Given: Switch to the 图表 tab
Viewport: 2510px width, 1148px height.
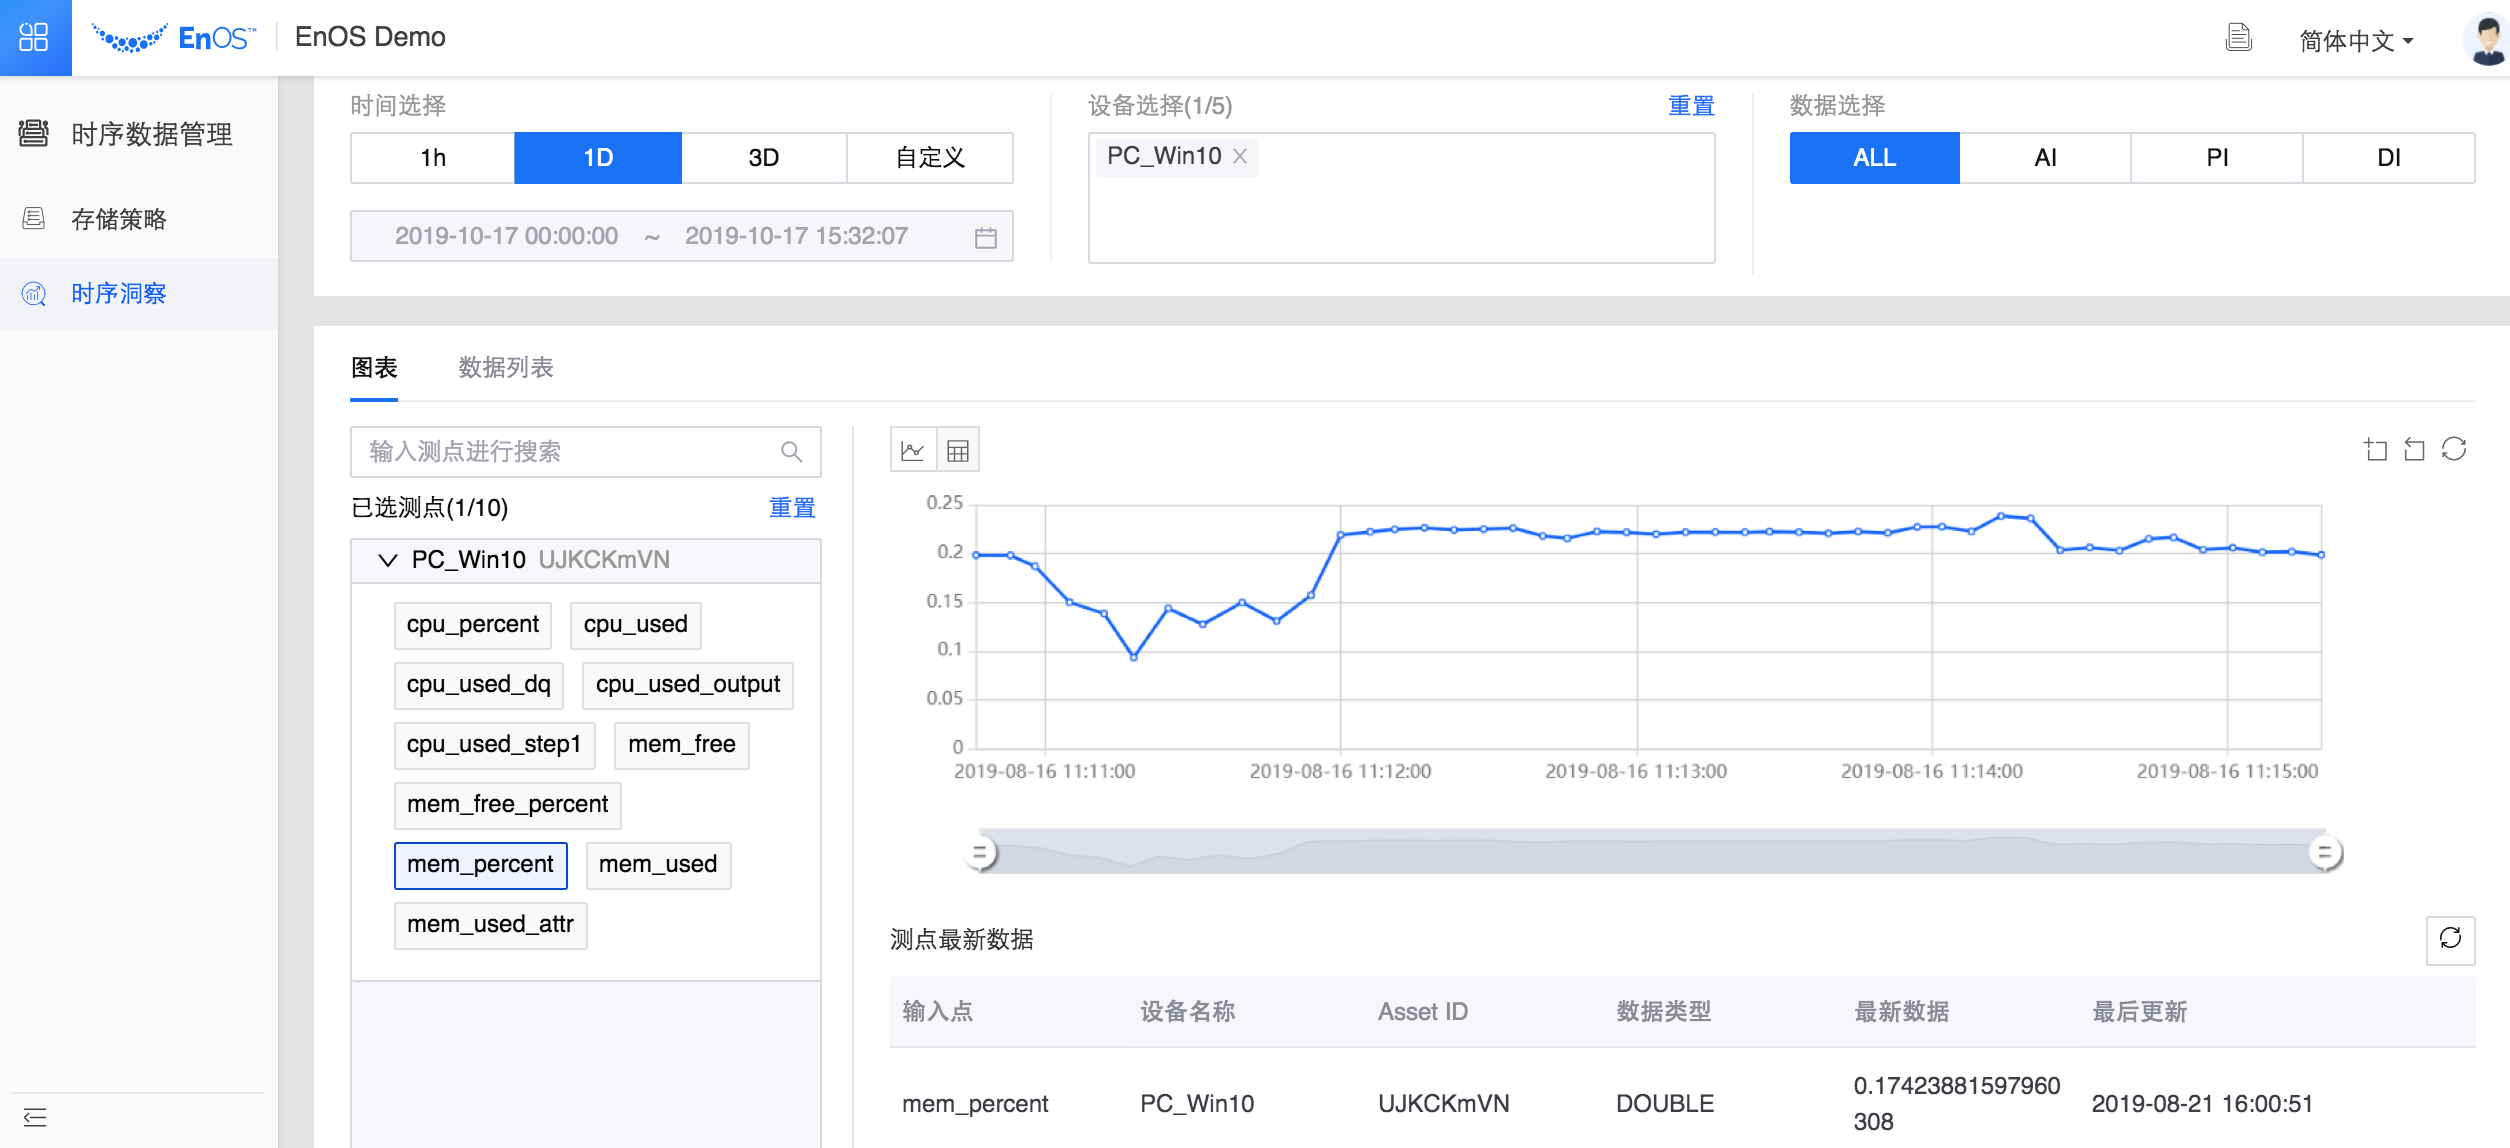Looking at the screenshot, I should tap(374, 368).
